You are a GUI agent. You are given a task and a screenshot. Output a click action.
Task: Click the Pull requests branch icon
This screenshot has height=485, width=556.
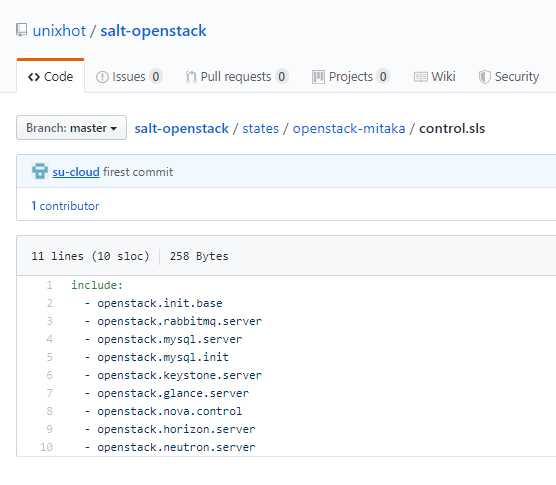[191, 77]
